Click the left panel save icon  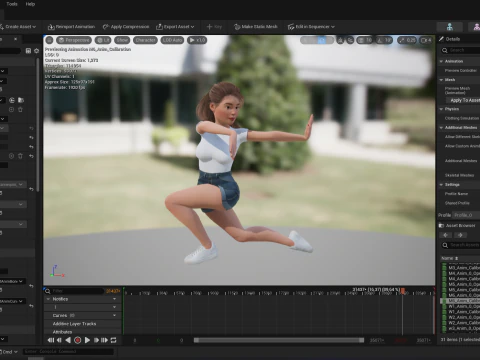[28, 51]
